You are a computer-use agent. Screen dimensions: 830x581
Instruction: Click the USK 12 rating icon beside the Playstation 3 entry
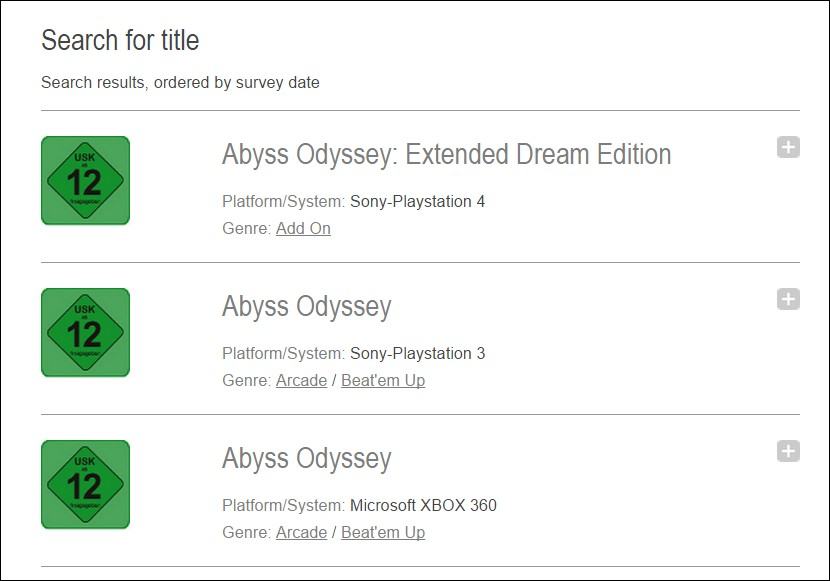[86, 331]
